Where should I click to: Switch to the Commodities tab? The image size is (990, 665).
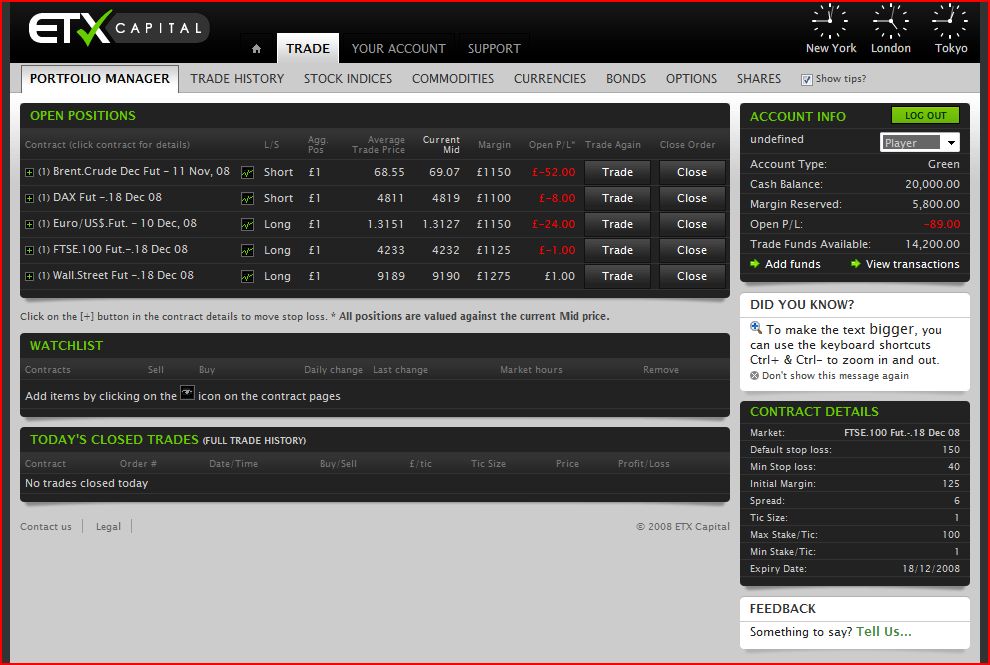point(452,78)
